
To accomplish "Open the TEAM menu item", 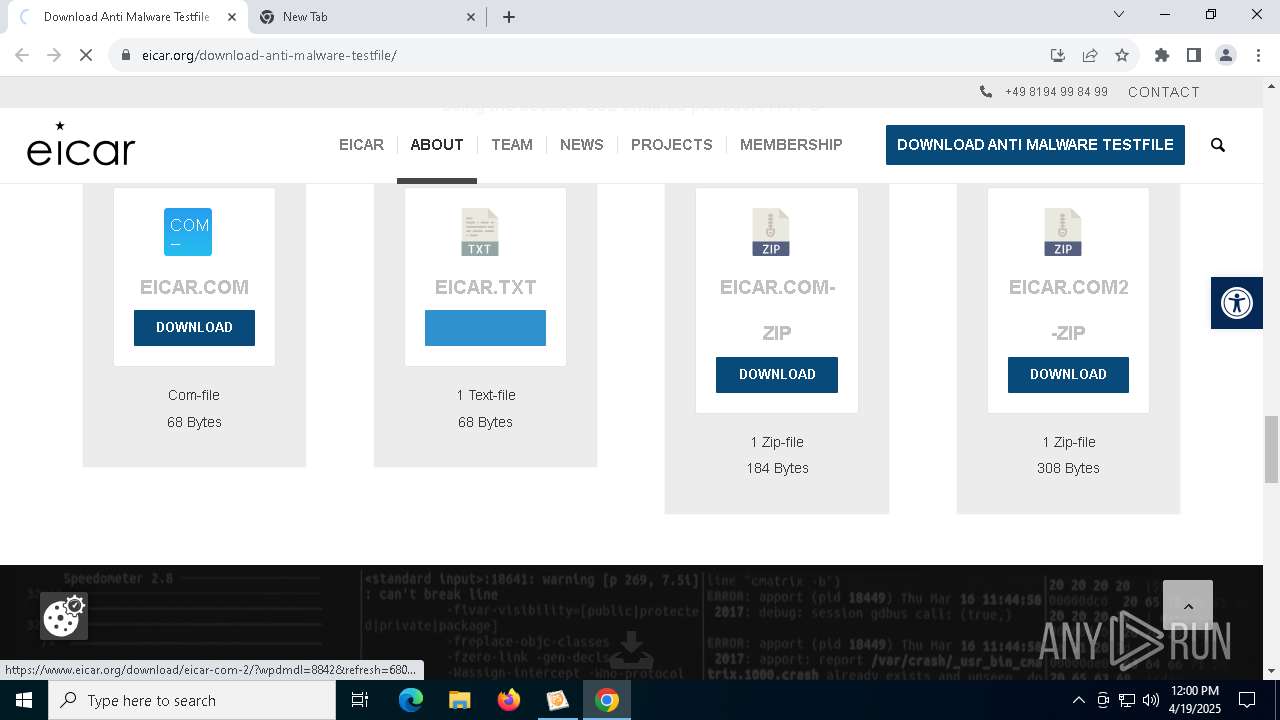I will pyautogui.click(x=512, y=145).
